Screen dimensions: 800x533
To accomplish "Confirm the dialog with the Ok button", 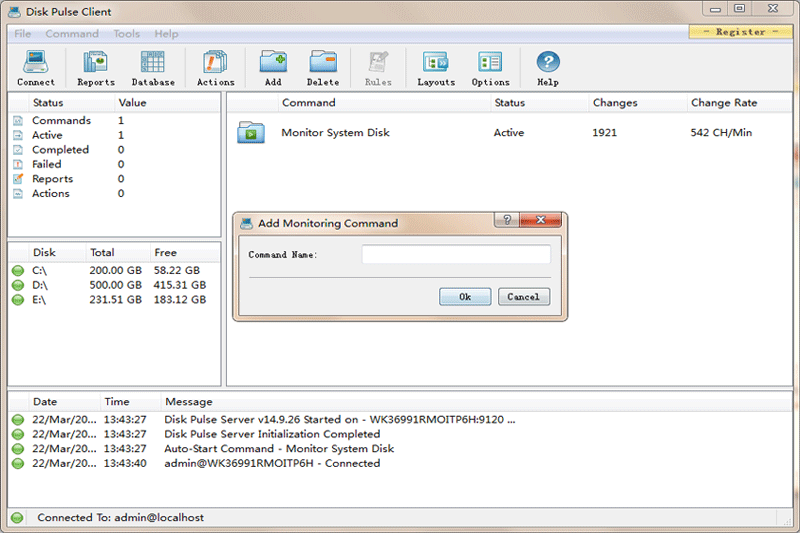I will [x=465, y=297].
